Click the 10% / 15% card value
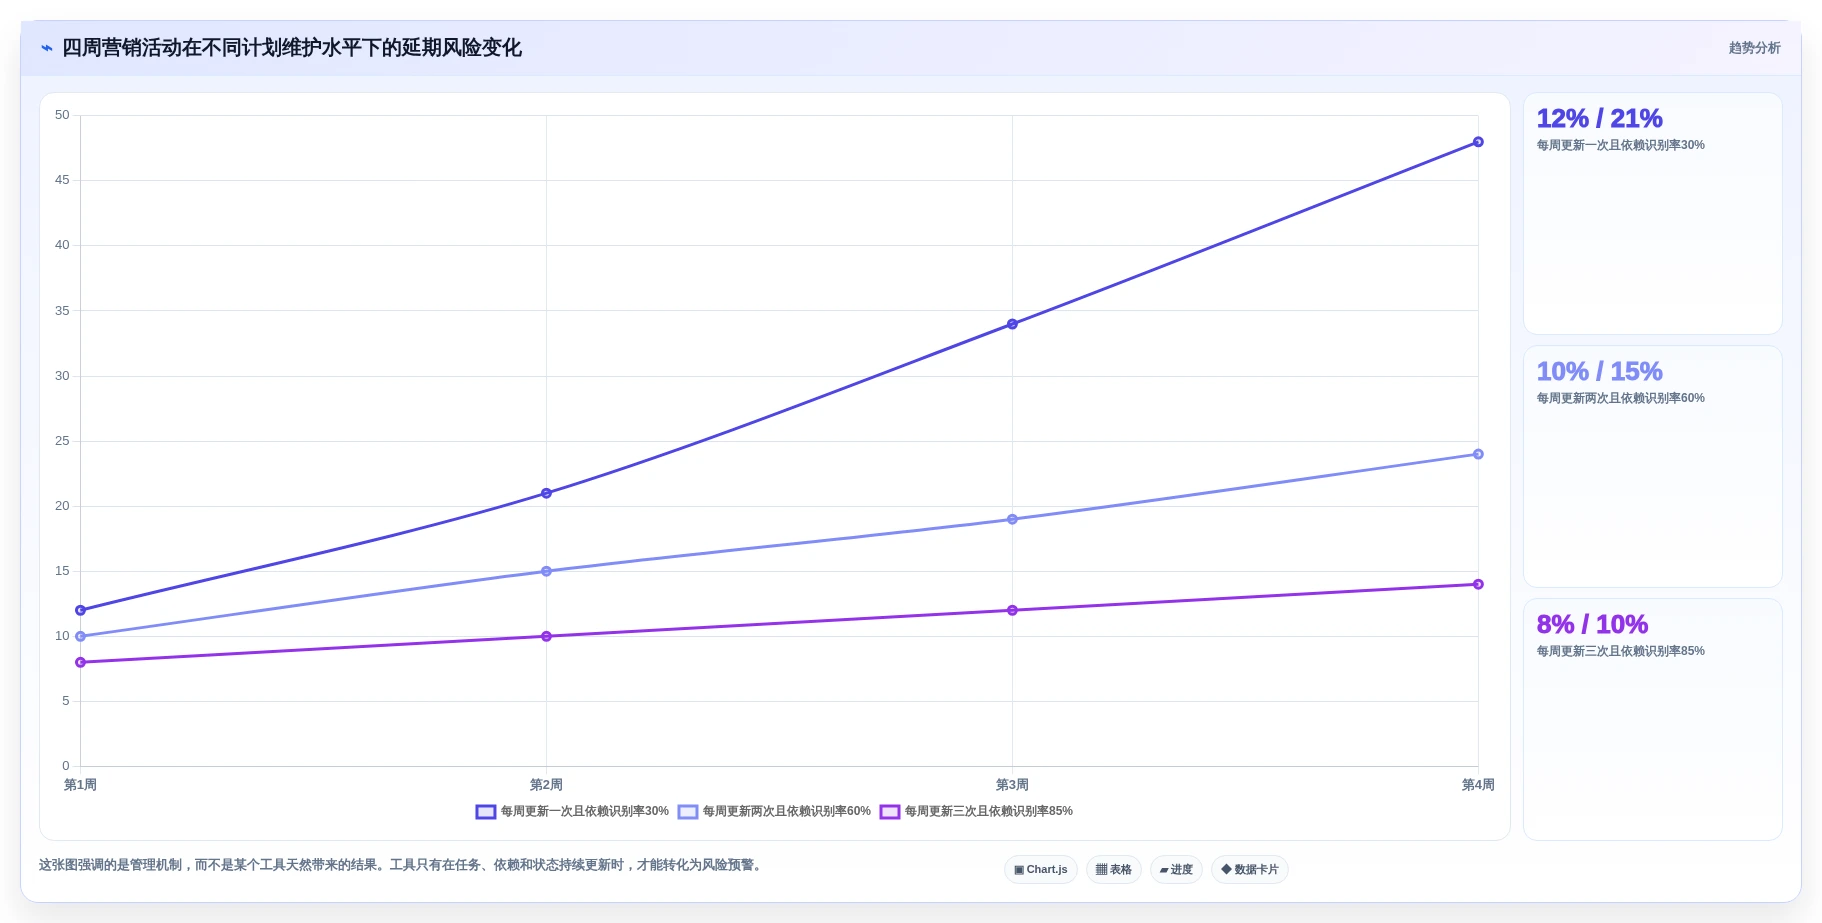The height and width of the screenshot is (923, 1822). pos(1599,371)
